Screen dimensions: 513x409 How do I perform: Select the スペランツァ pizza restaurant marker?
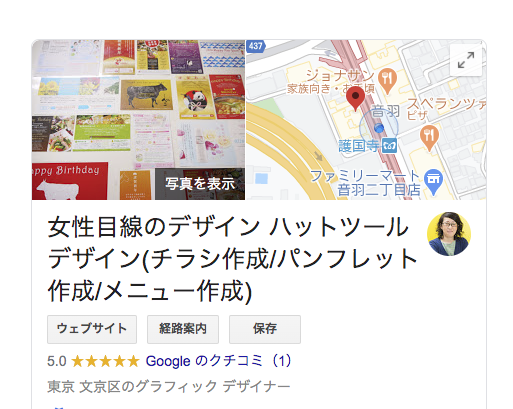tap(429, 137)
